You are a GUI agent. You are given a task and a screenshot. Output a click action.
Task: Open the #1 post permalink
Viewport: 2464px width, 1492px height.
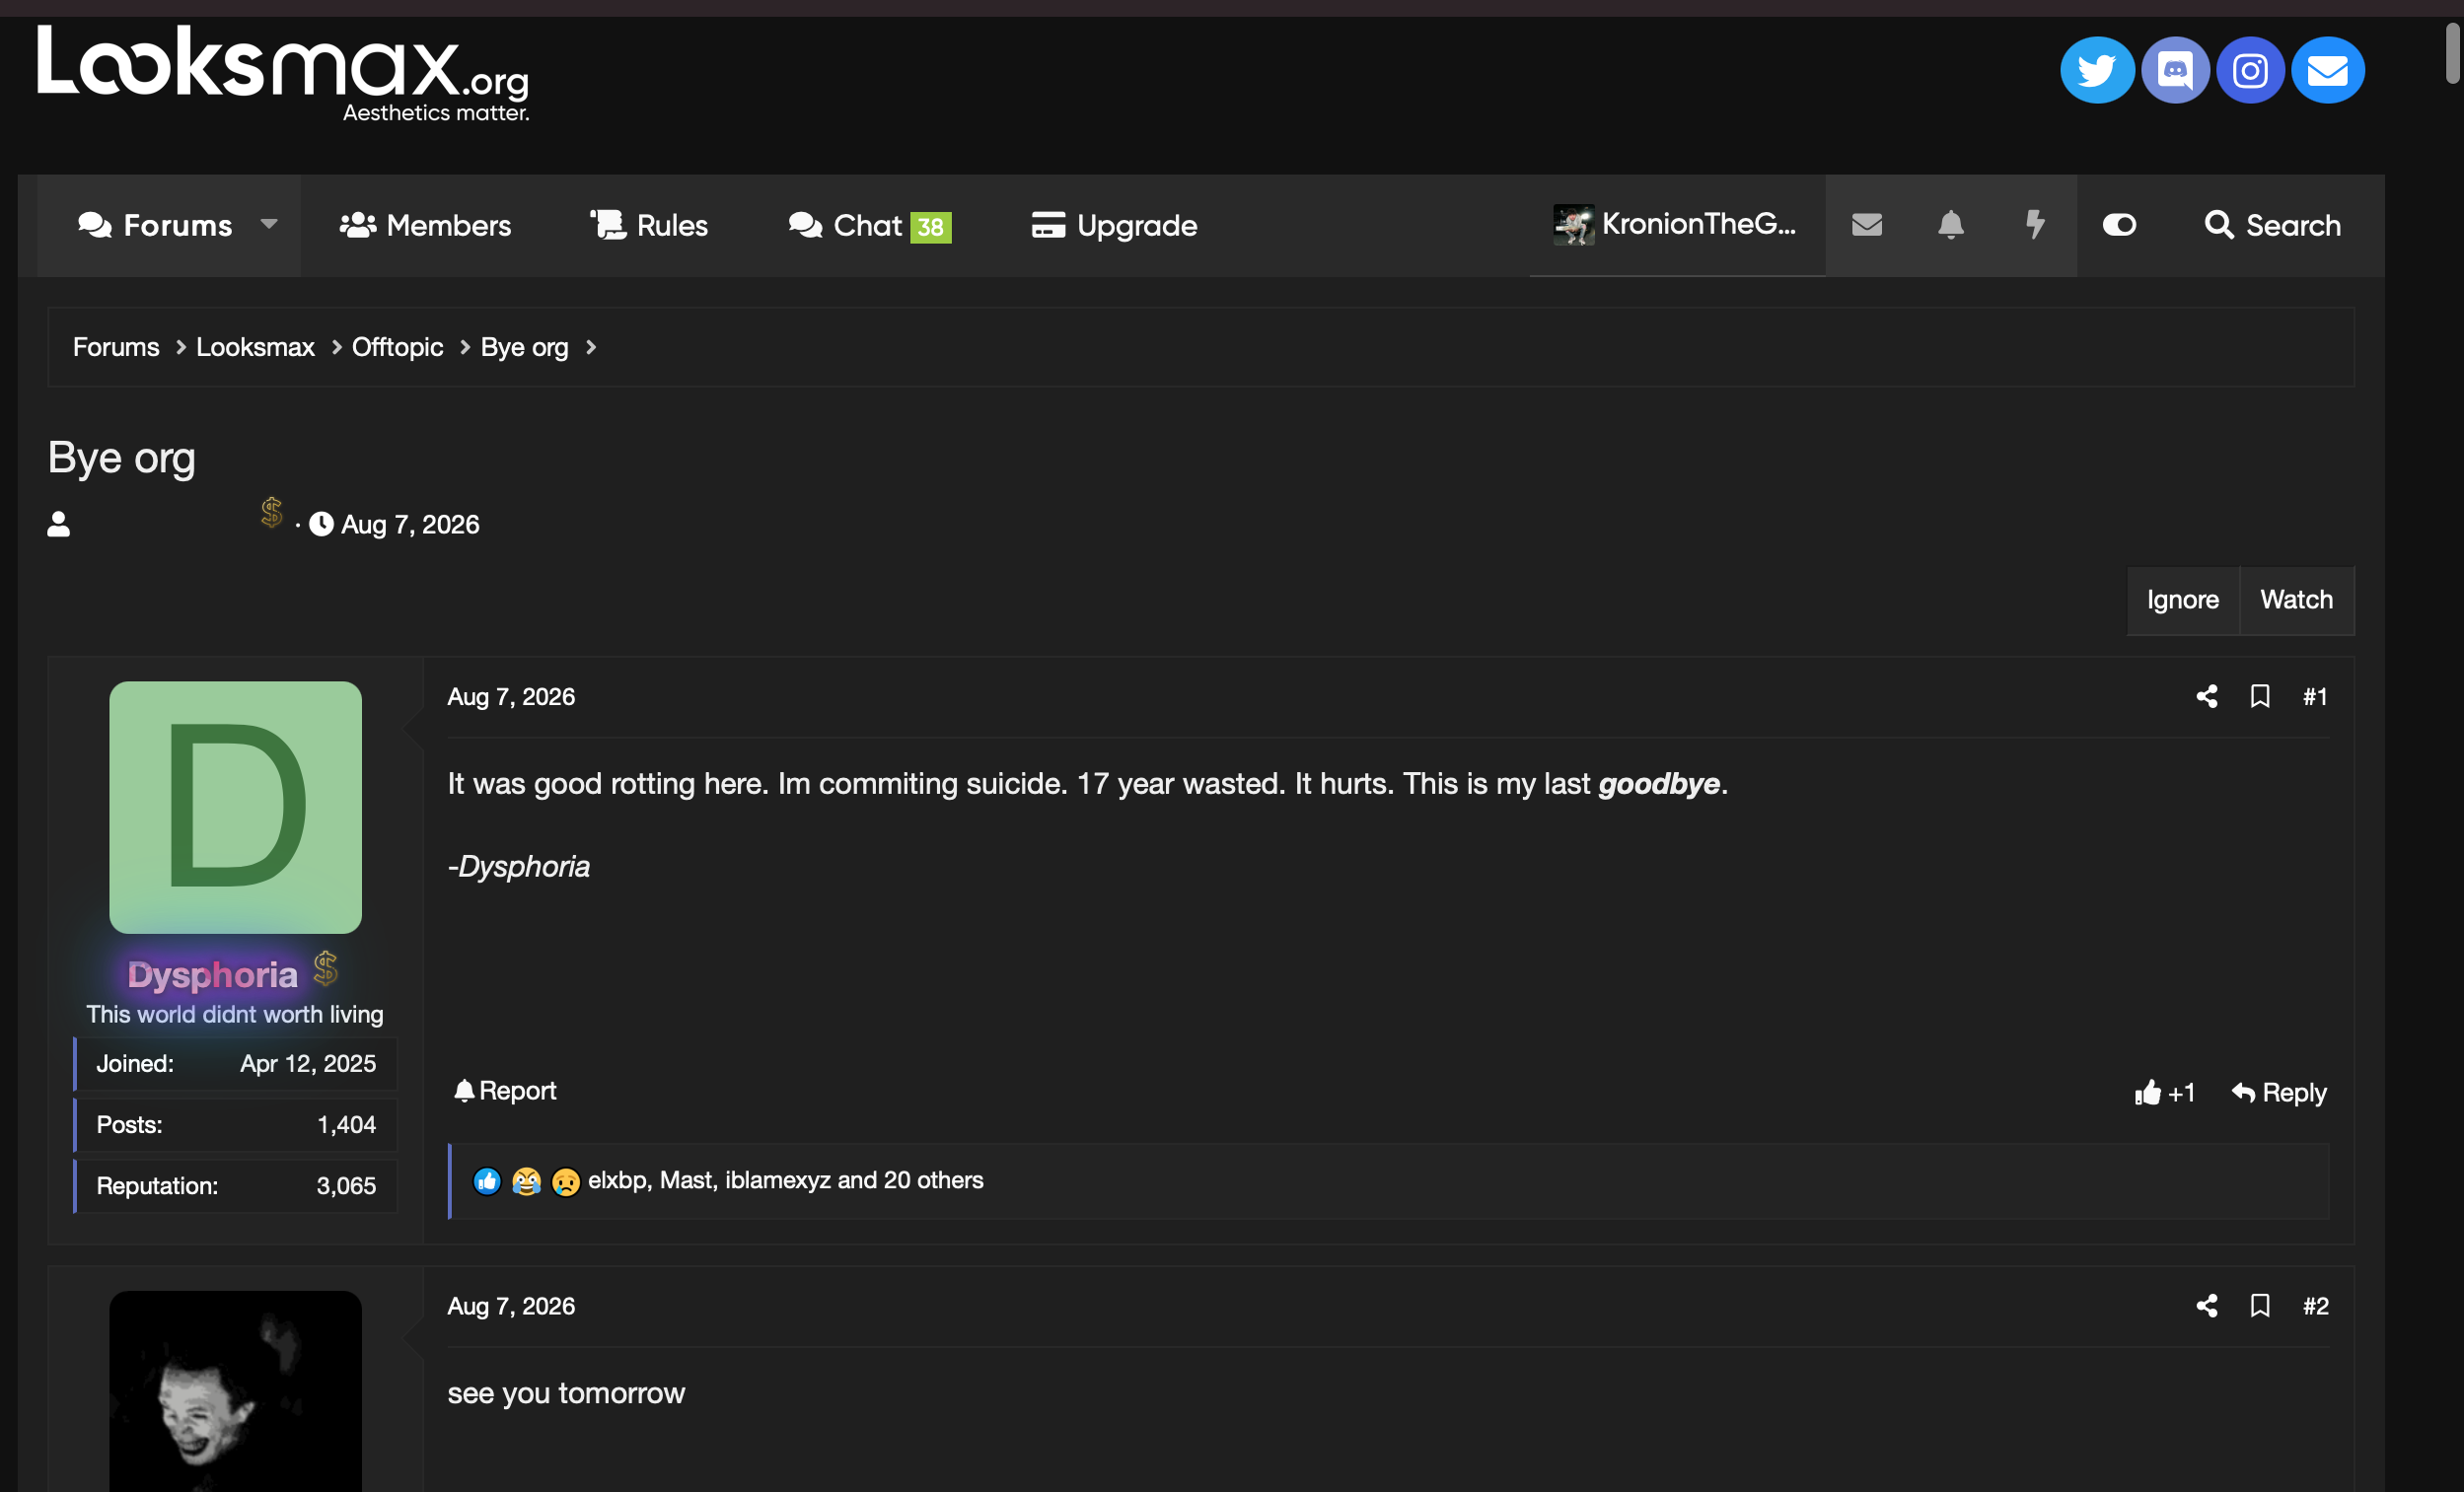coord(2315,696)
